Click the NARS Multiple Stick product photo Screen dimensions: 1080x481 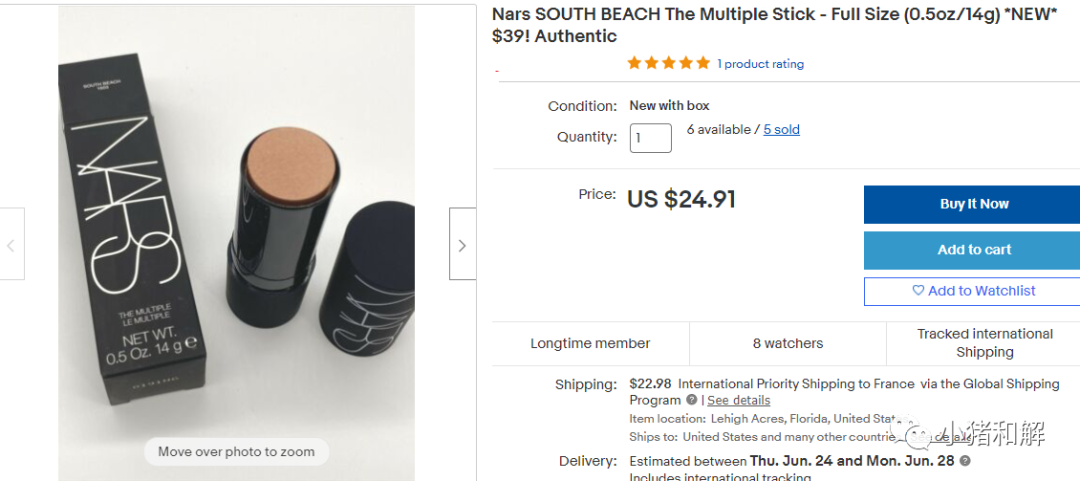click(x=236, y=230)
